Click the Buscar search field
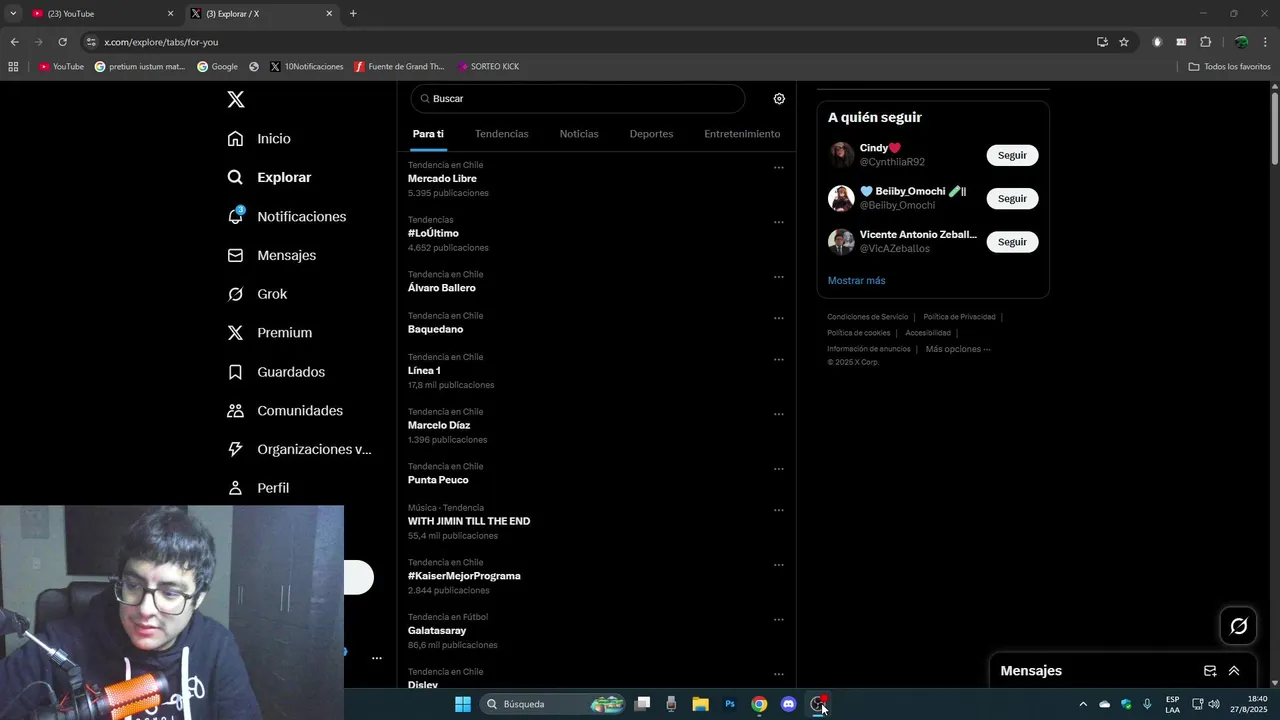1280x720 pixels. point(578,99)
